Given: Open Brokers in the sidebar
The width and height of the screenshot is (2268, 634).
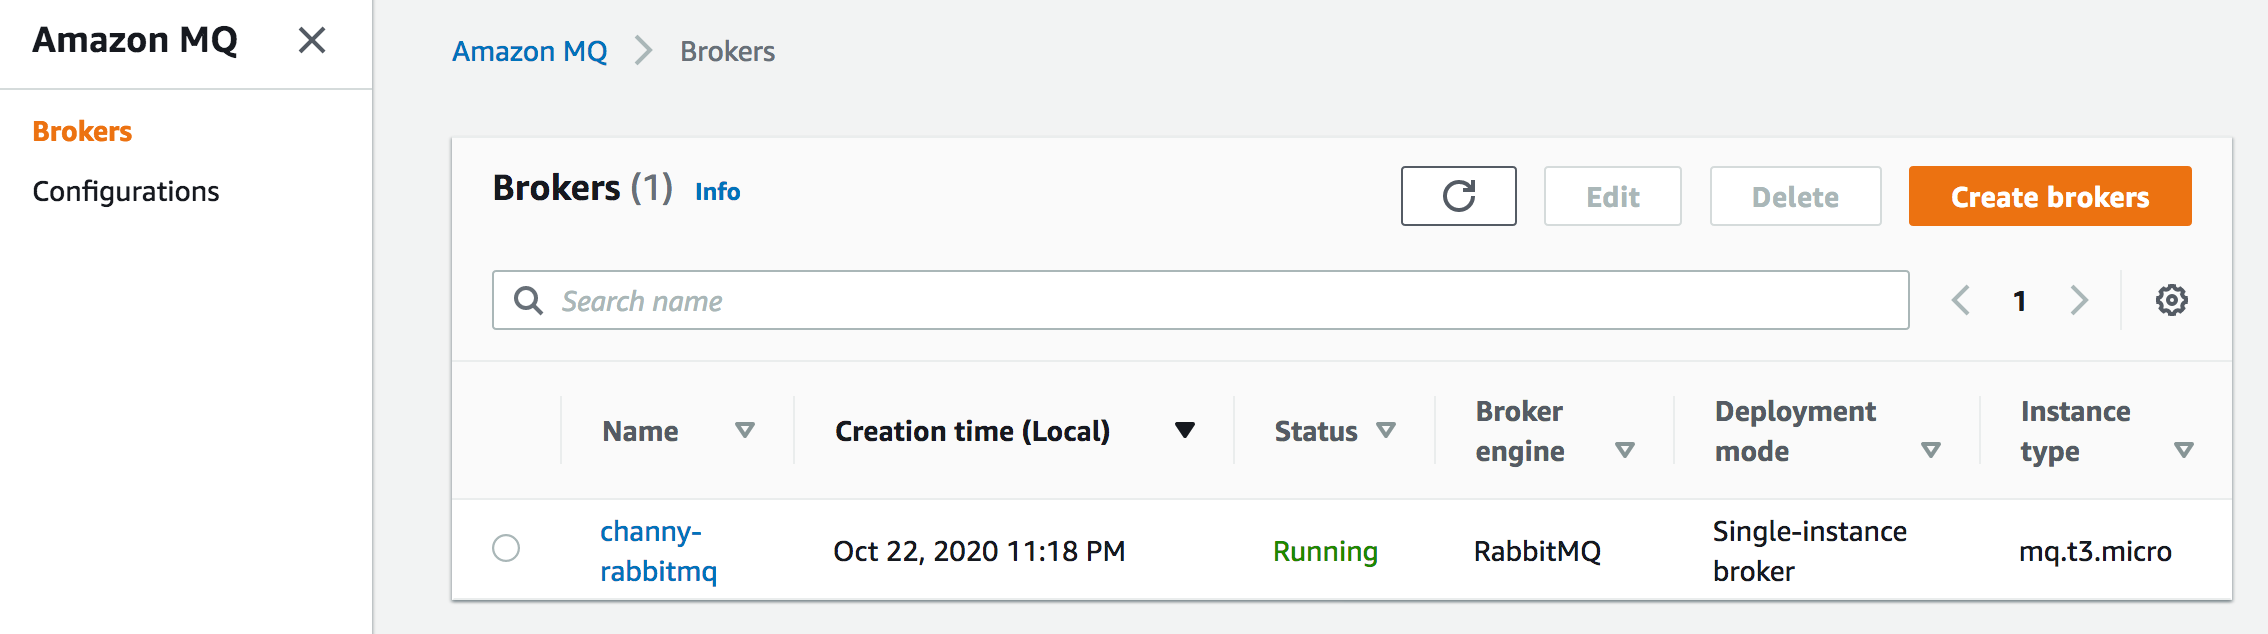Looking at the screenshot, I should pyautogui.click(x=82, y=131).
